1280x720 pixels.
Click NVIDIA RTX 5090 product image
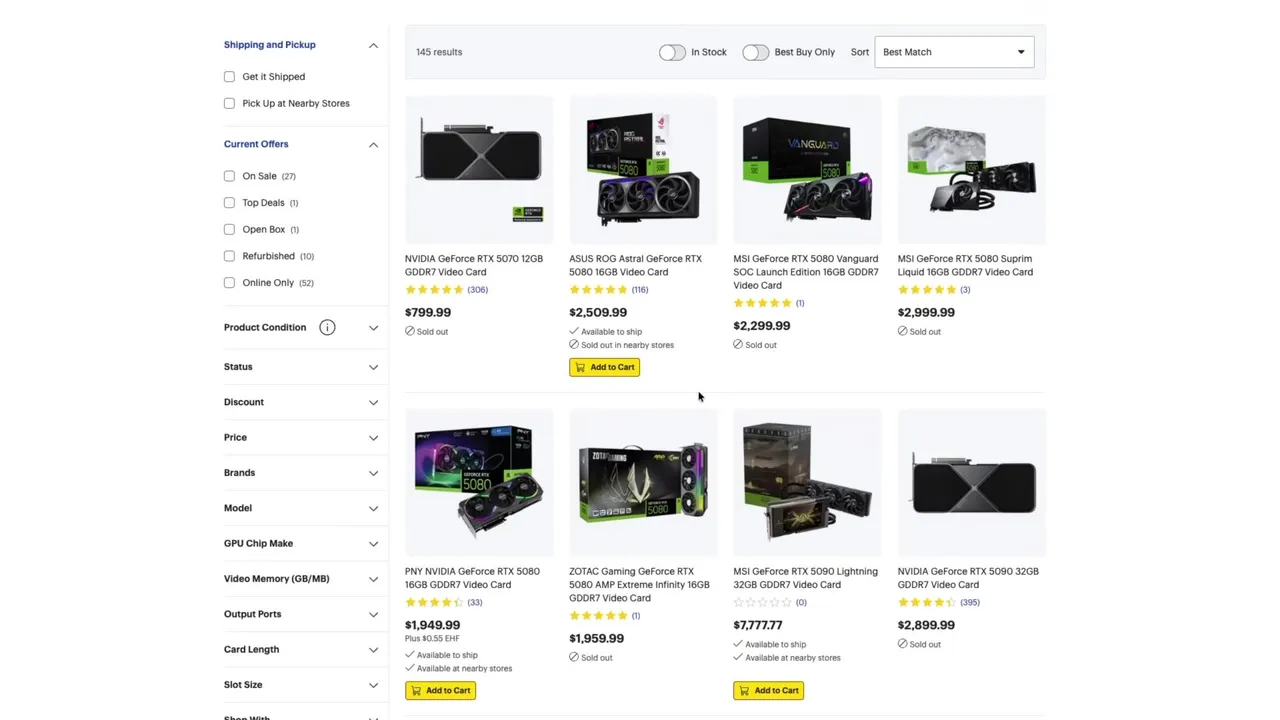coord(971,482)
